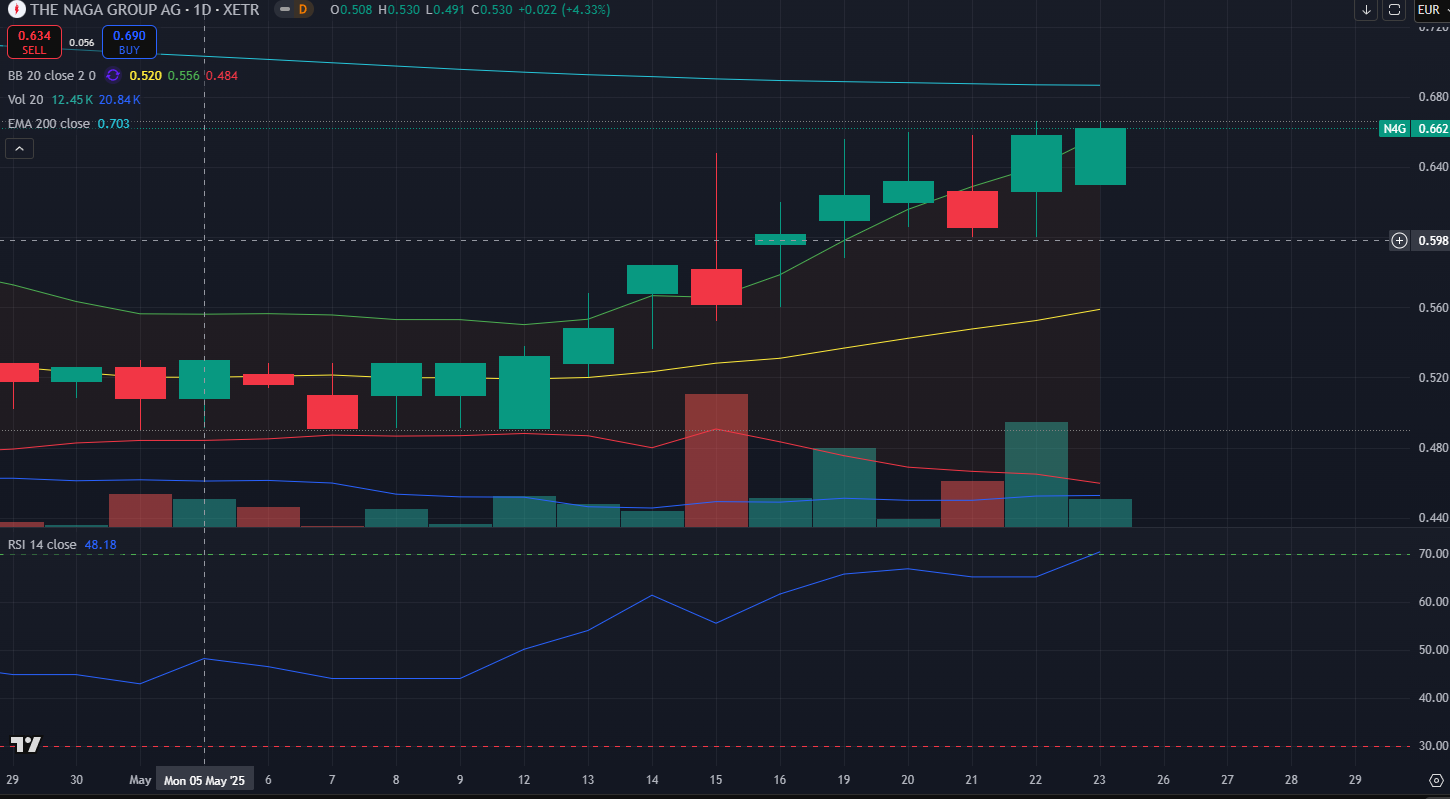Click the 0.480 price axis label
Image resolution: width=1450 pixels, height=799 pixels.
(x=1433, y=448)
